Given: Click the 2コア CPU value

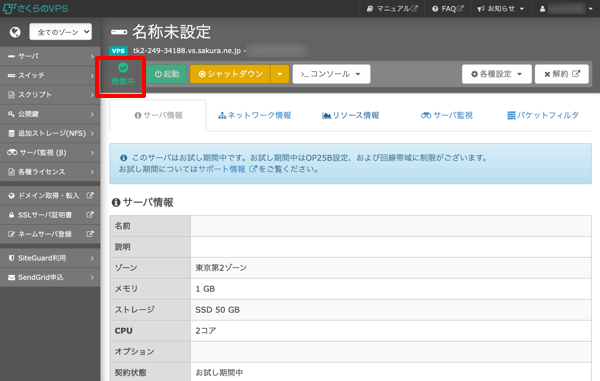Looking at the screenshot, I should [205, 331].
